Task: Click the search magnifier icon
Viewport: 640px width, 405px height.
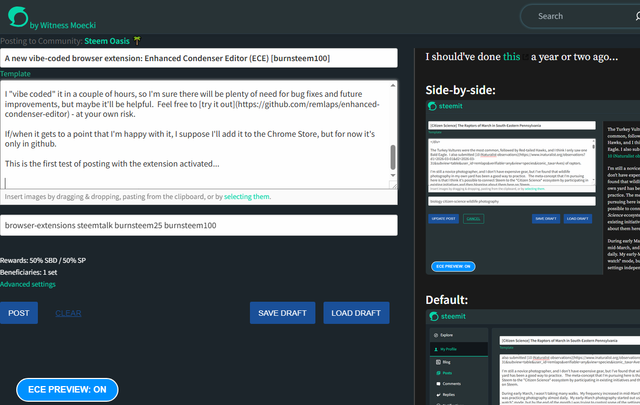Action: tap(637, 16)
